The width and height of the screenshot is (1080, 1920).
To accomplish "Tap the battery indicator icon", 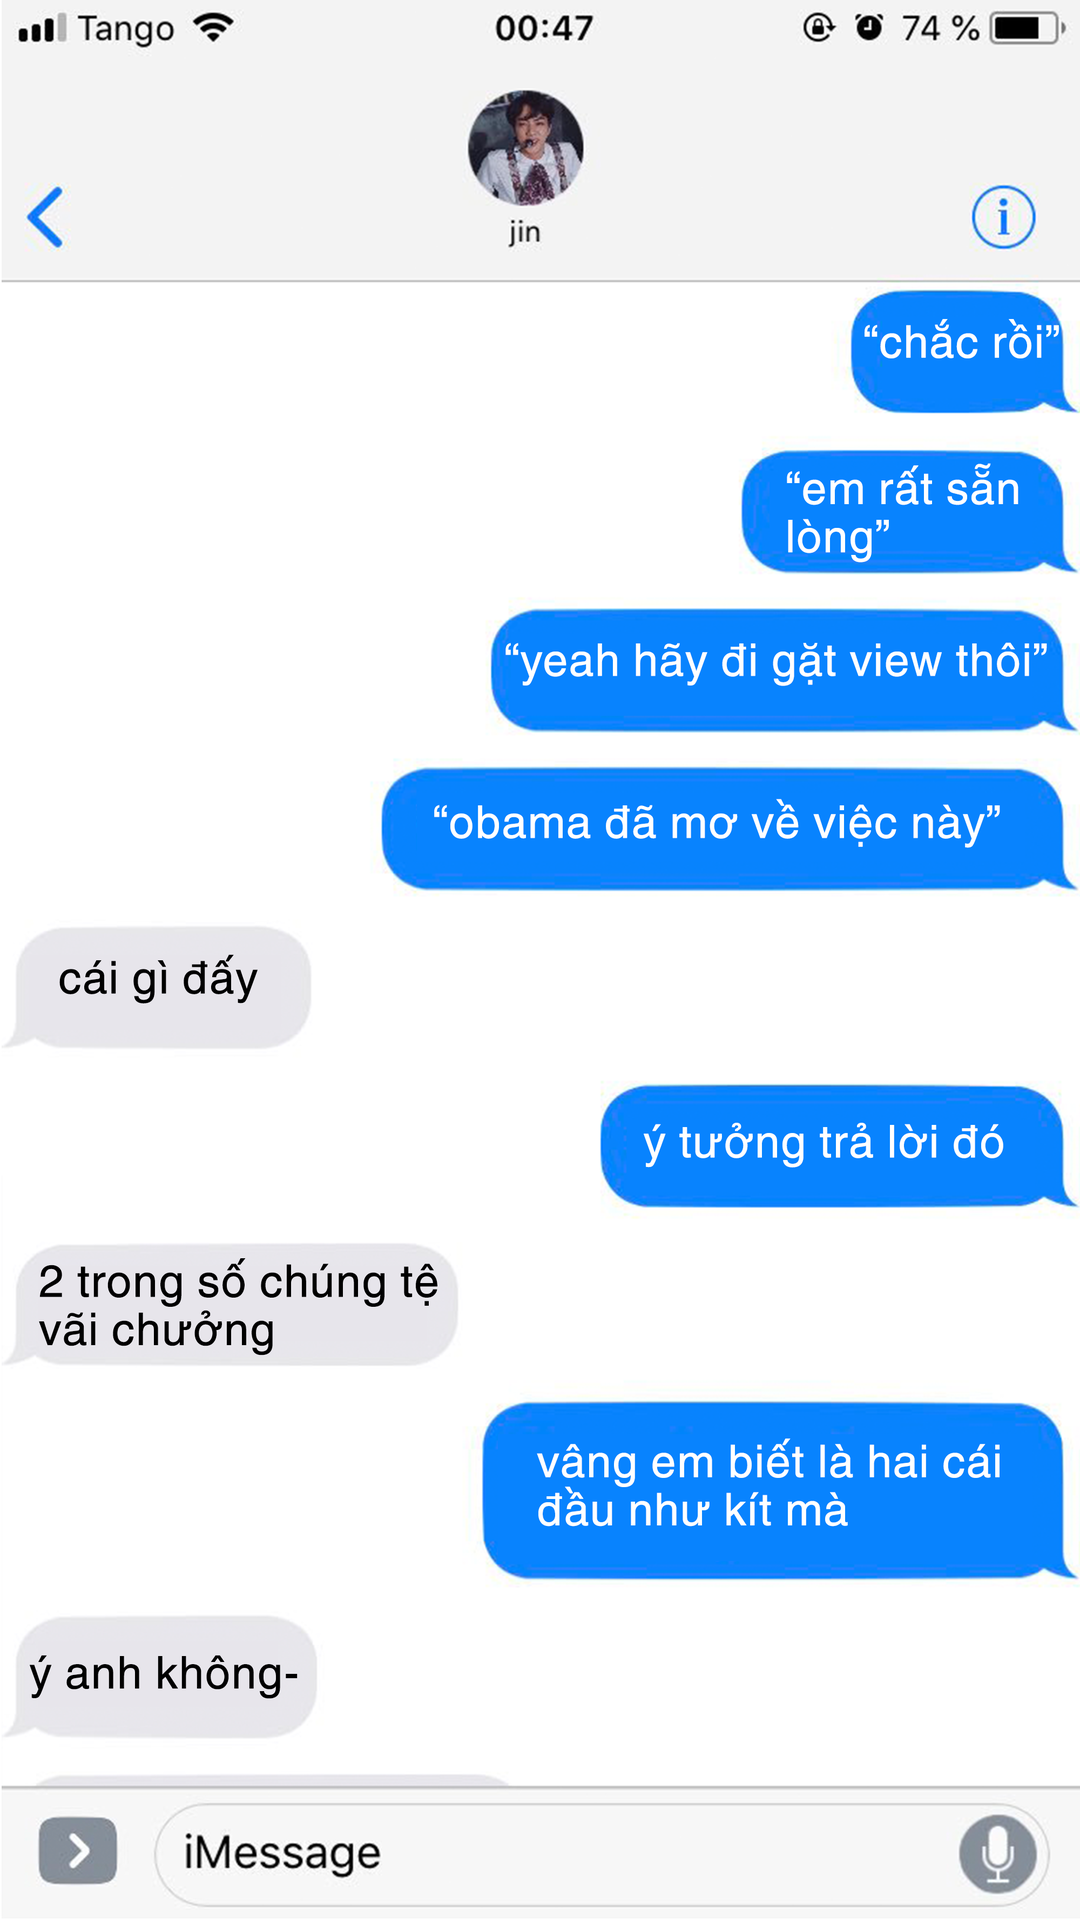I will click(x=1027, y=27).
